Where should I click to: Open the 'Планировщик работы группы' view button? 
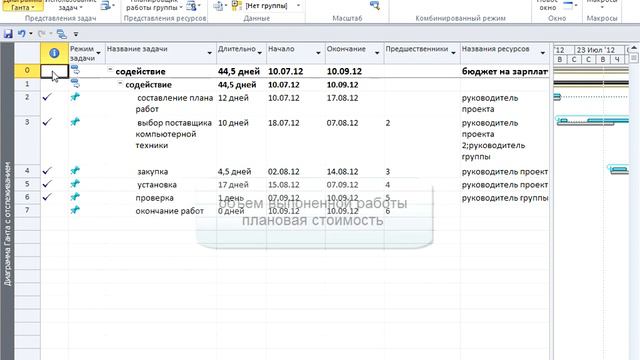tap(154, 5)
